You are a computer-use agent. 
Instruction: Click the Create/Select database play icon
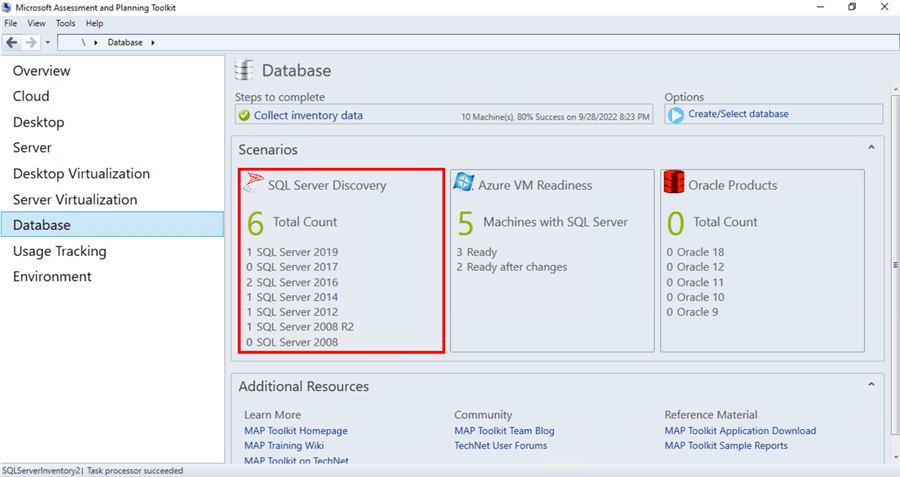click(x=676, y=115)
